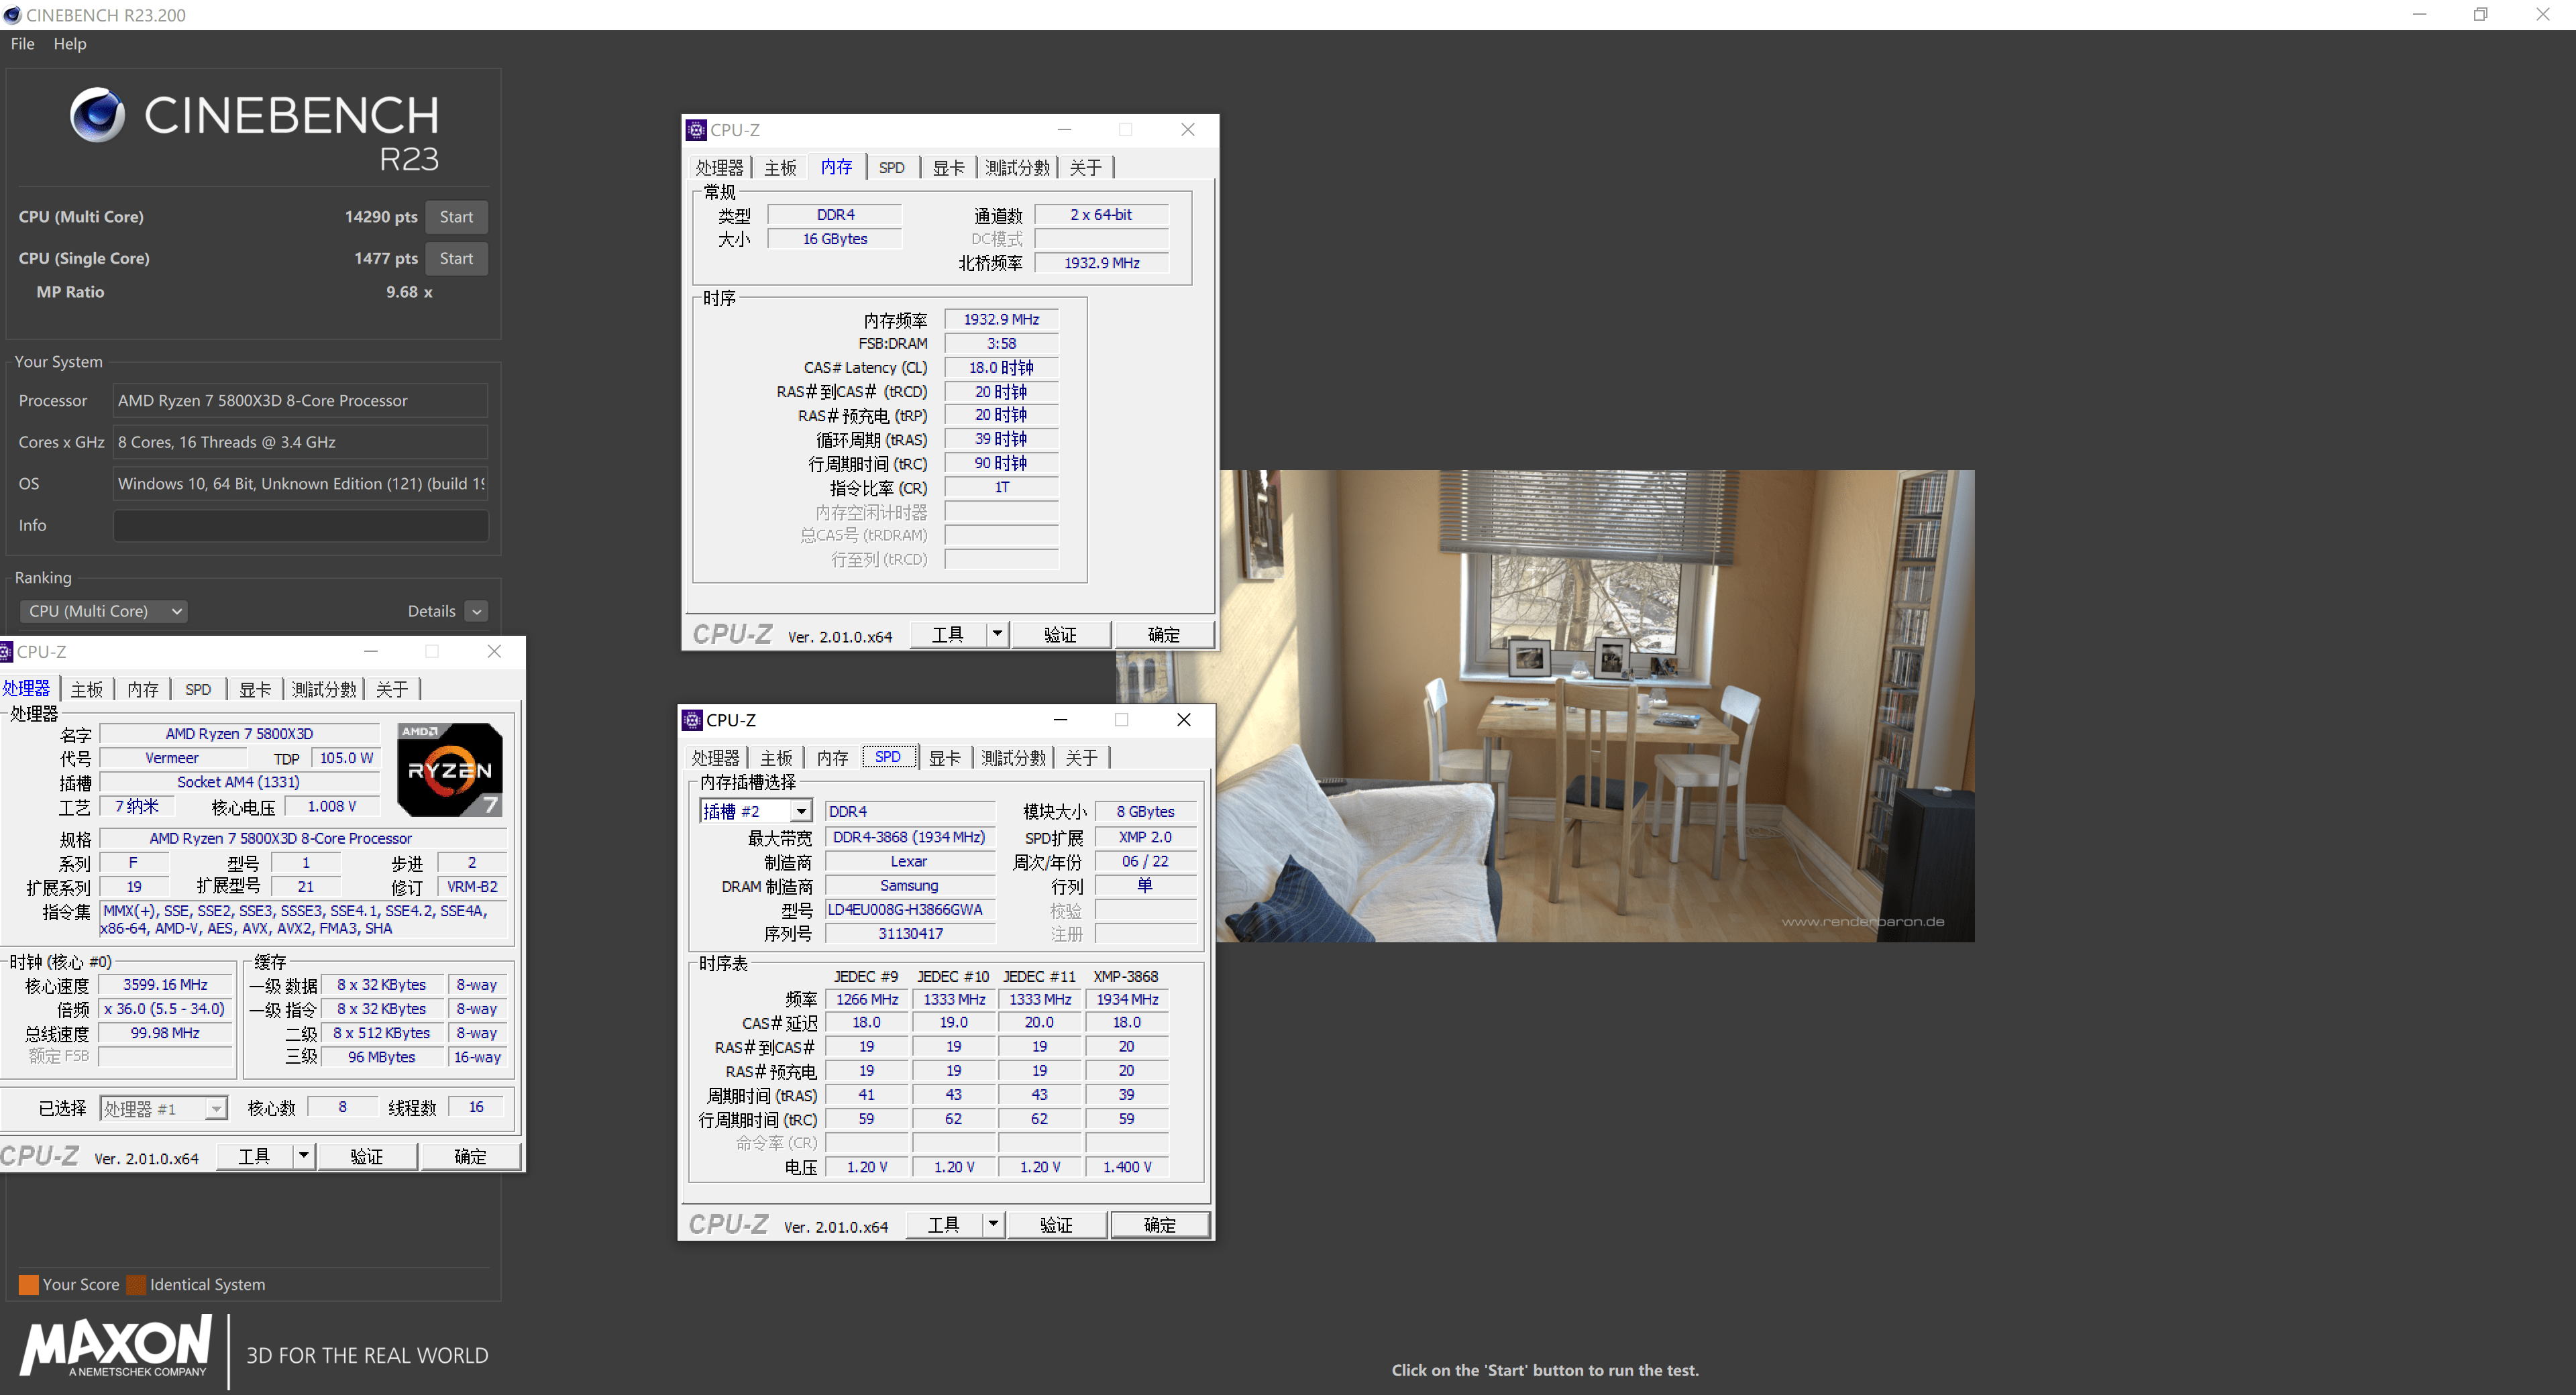Close the CPU-Z memory window
The image size is (2576, 1395).
[x=1188, y=130]
